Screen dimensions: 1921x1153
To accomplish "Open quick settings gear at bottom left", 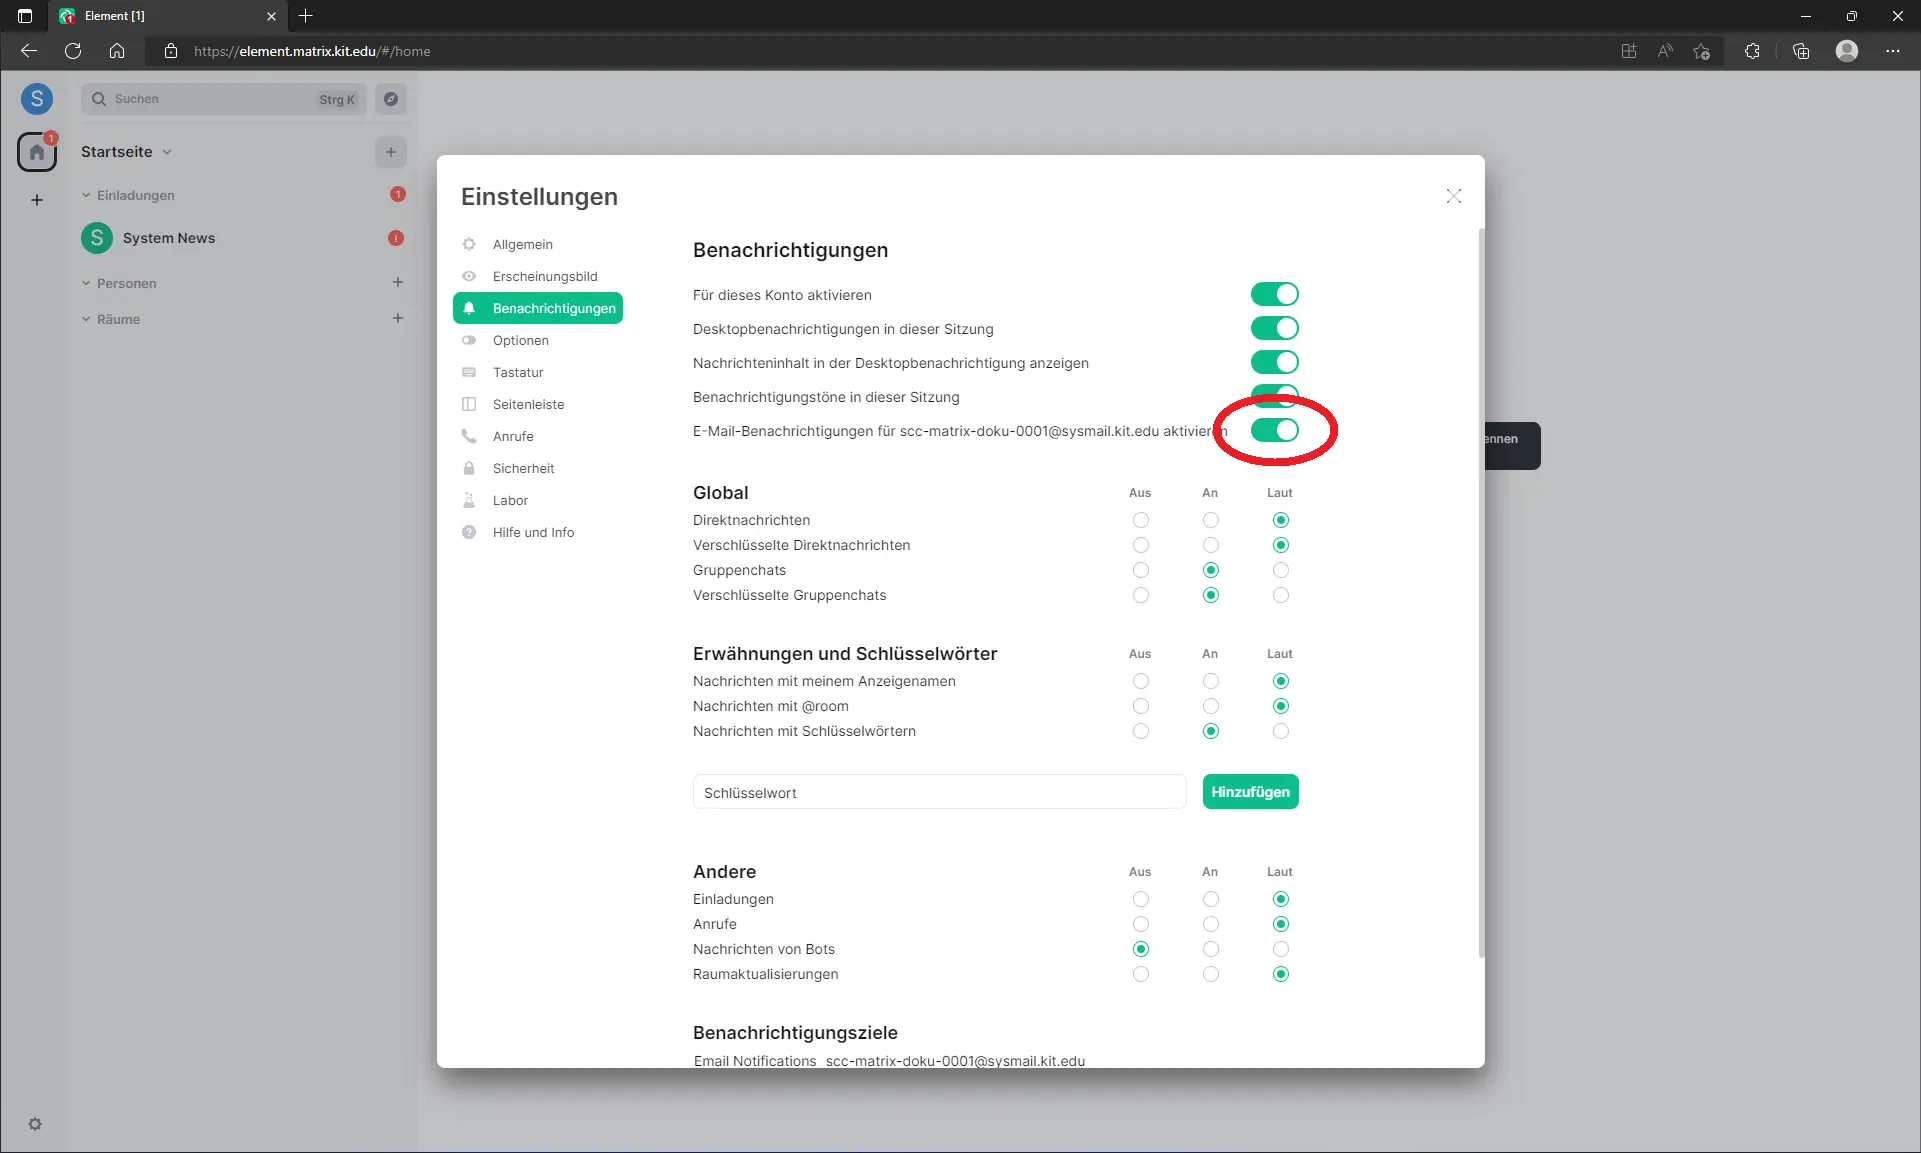I will point(37,1124).
